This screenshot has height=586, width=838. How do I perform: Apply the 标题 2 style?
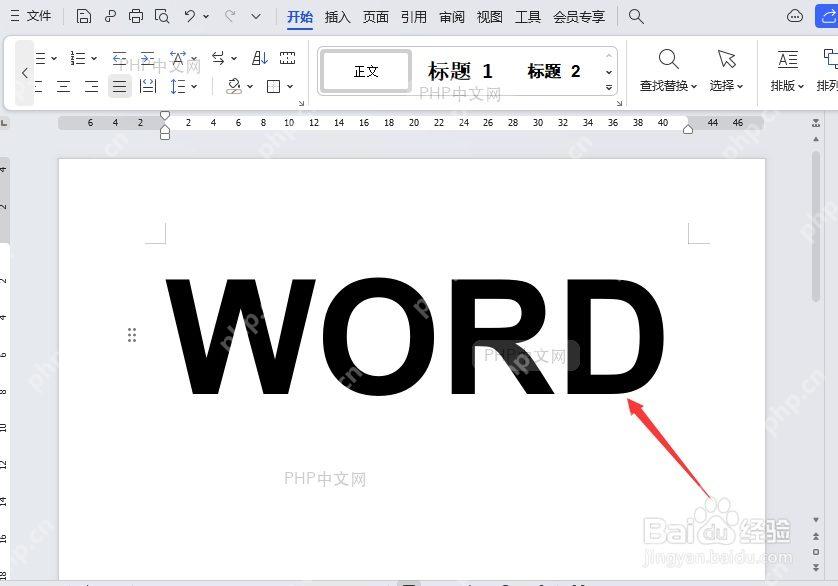click(x=554, y=71)
